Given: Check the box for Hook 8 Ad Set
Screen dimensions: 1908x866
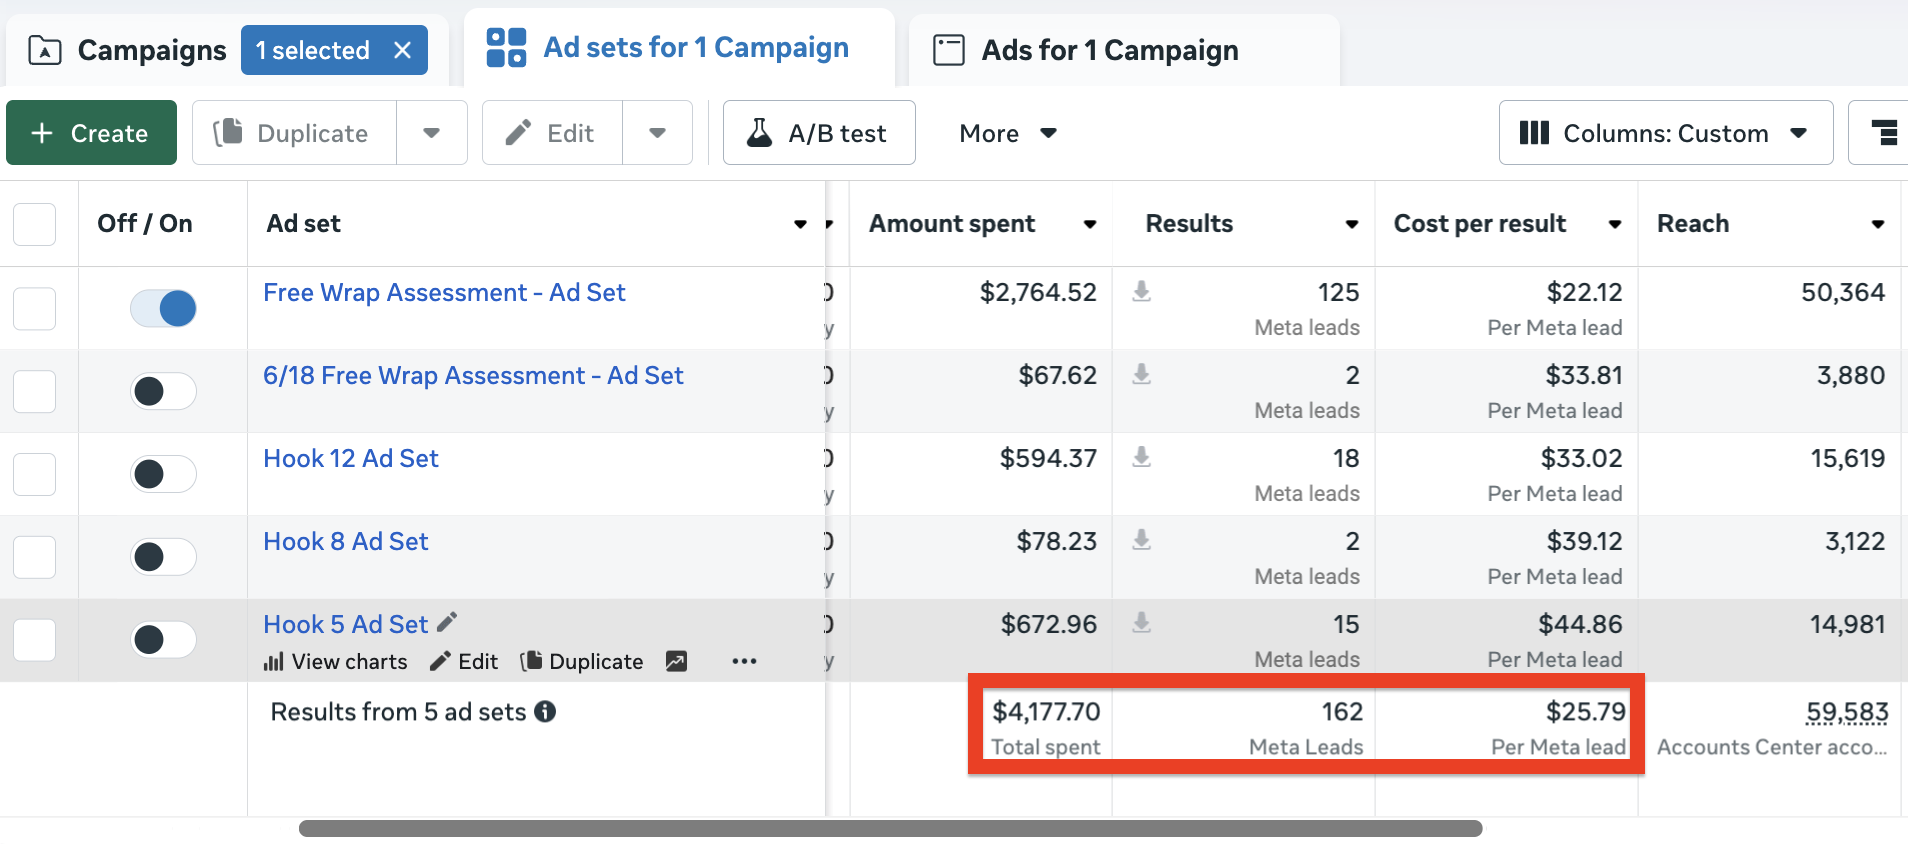Looking at the screenshot, I should point(35,557).
